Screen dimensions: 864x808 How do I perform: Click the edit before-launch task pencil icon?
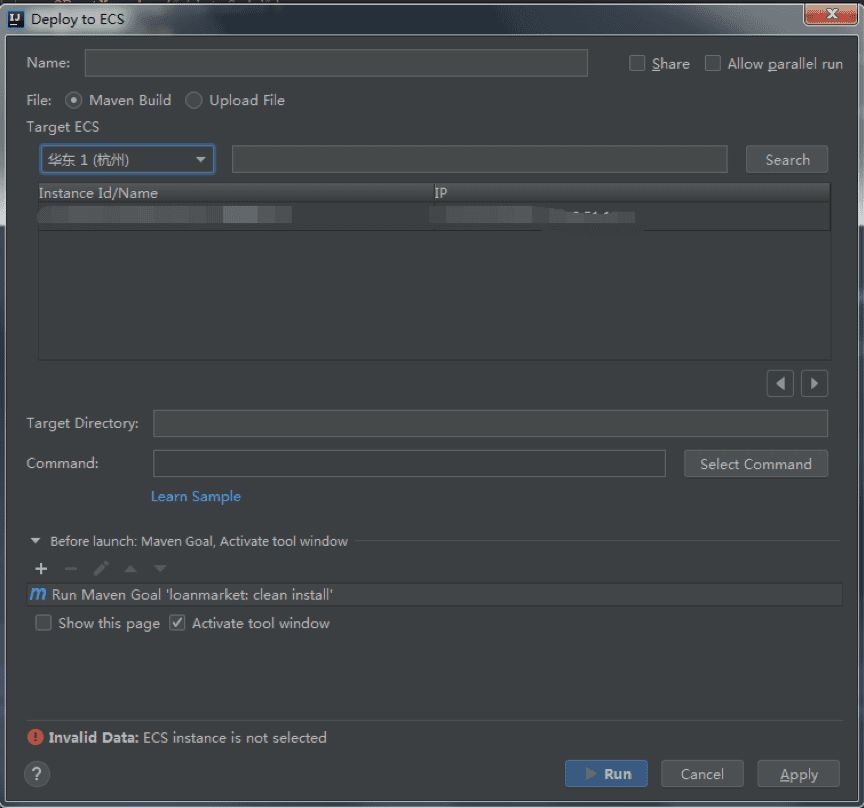[x=101, y=568]
